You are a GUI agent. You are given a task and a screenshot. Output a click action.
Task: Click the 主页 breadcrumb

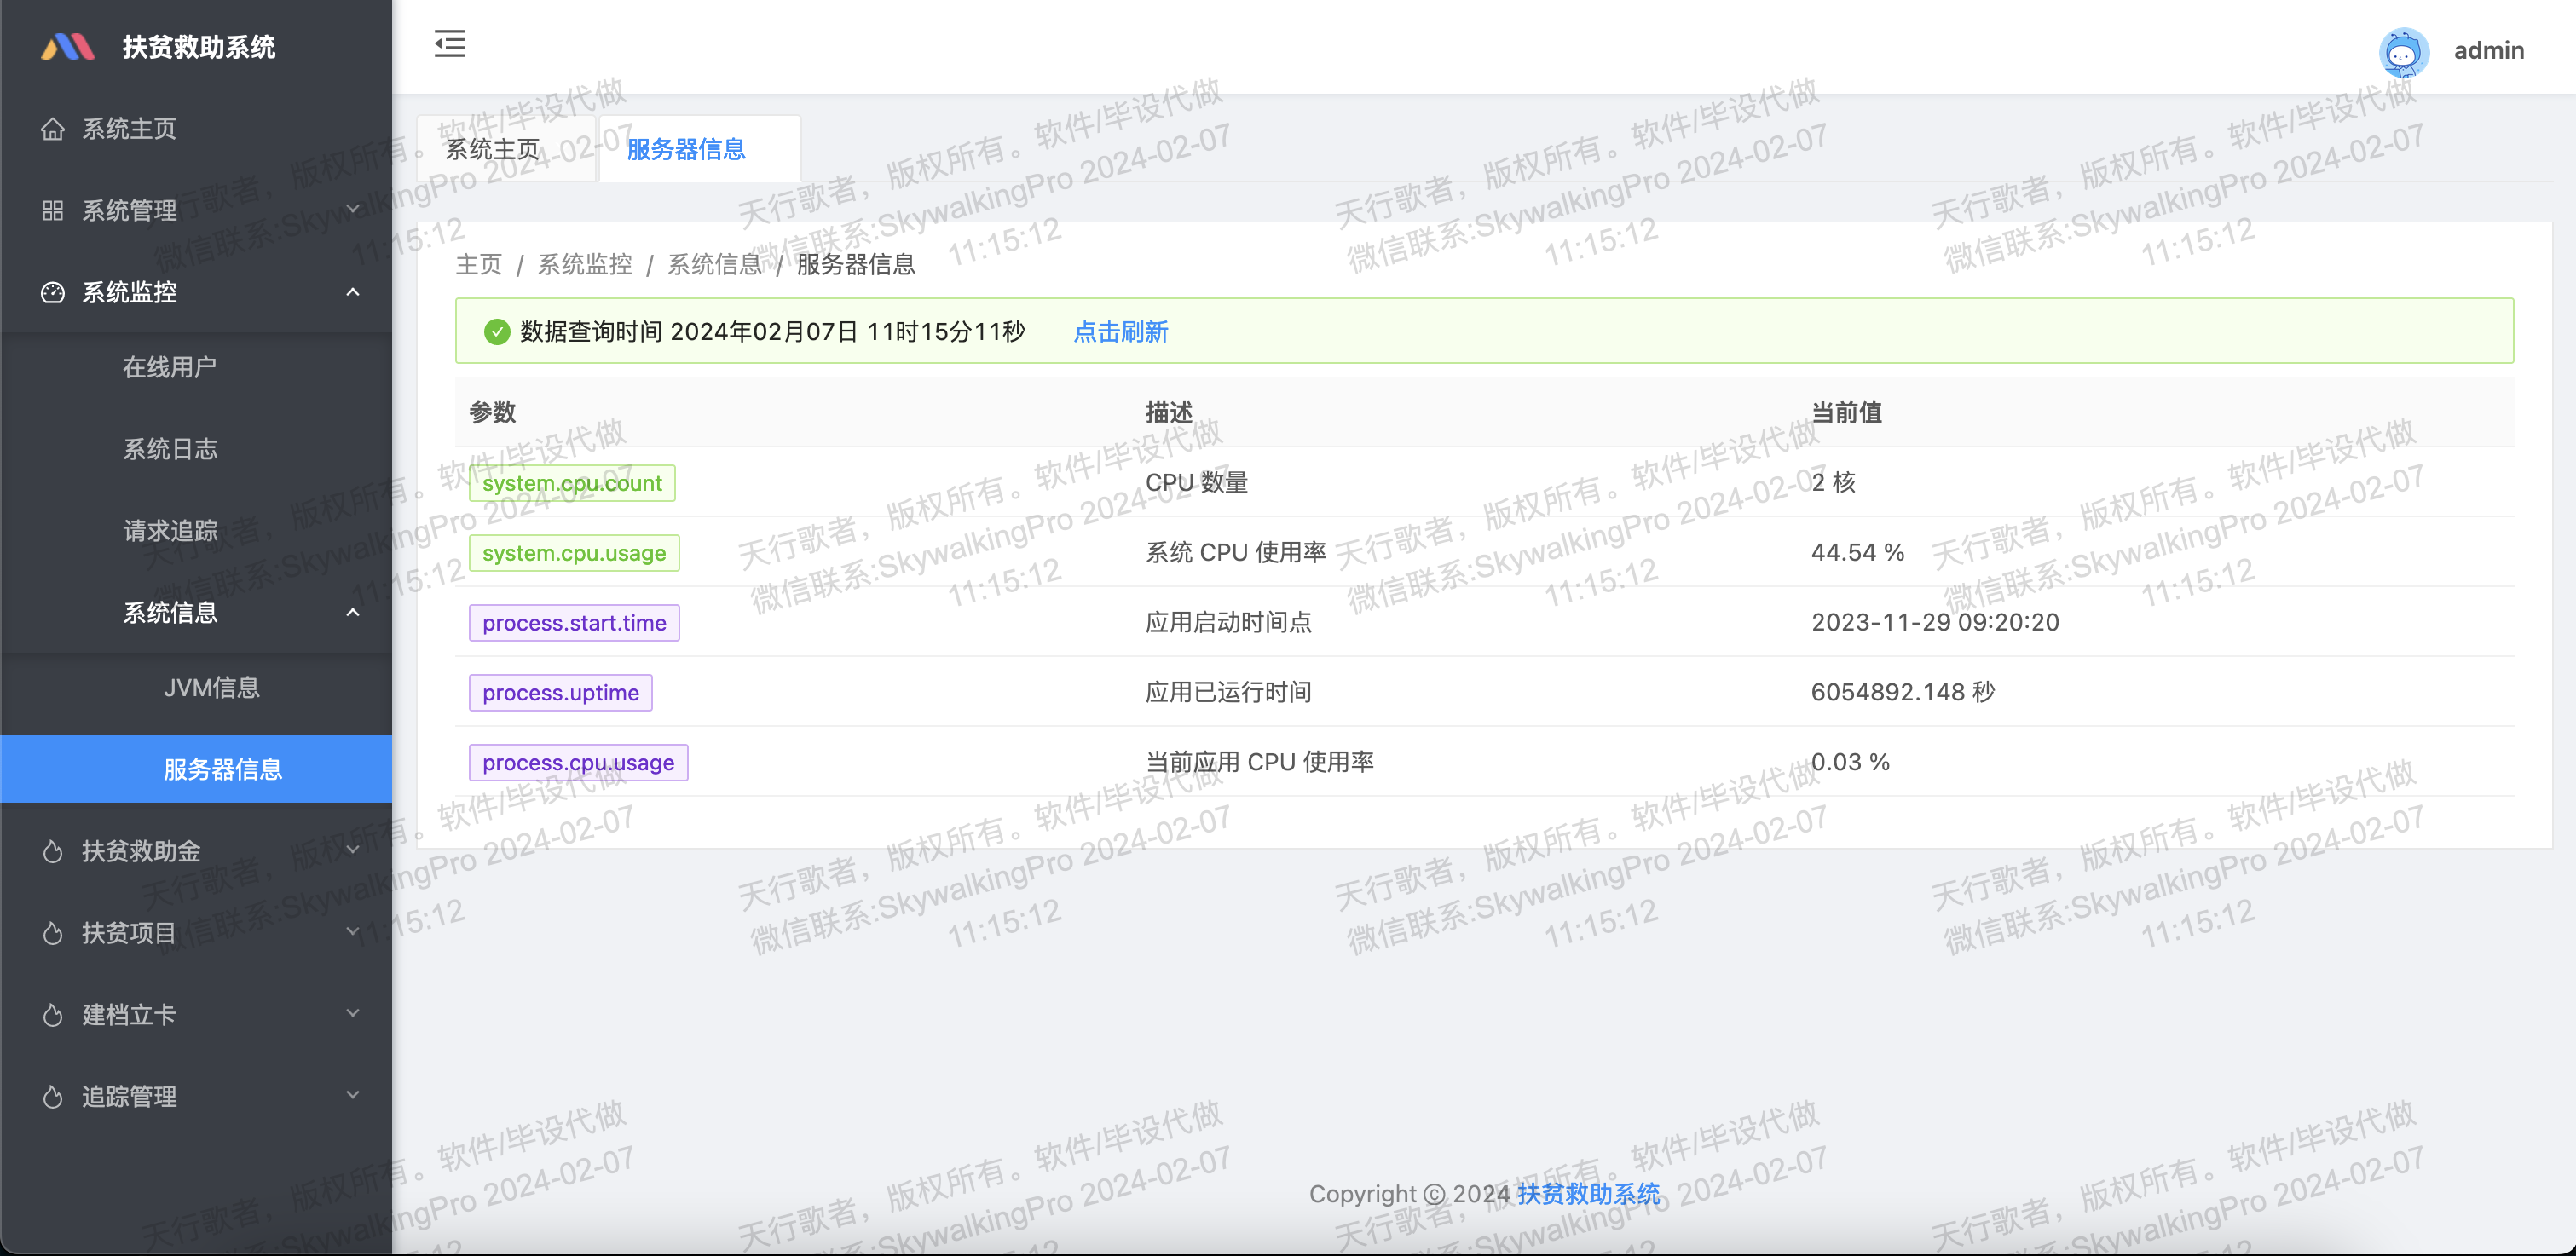pyautogui.click(x=479, y=265)
